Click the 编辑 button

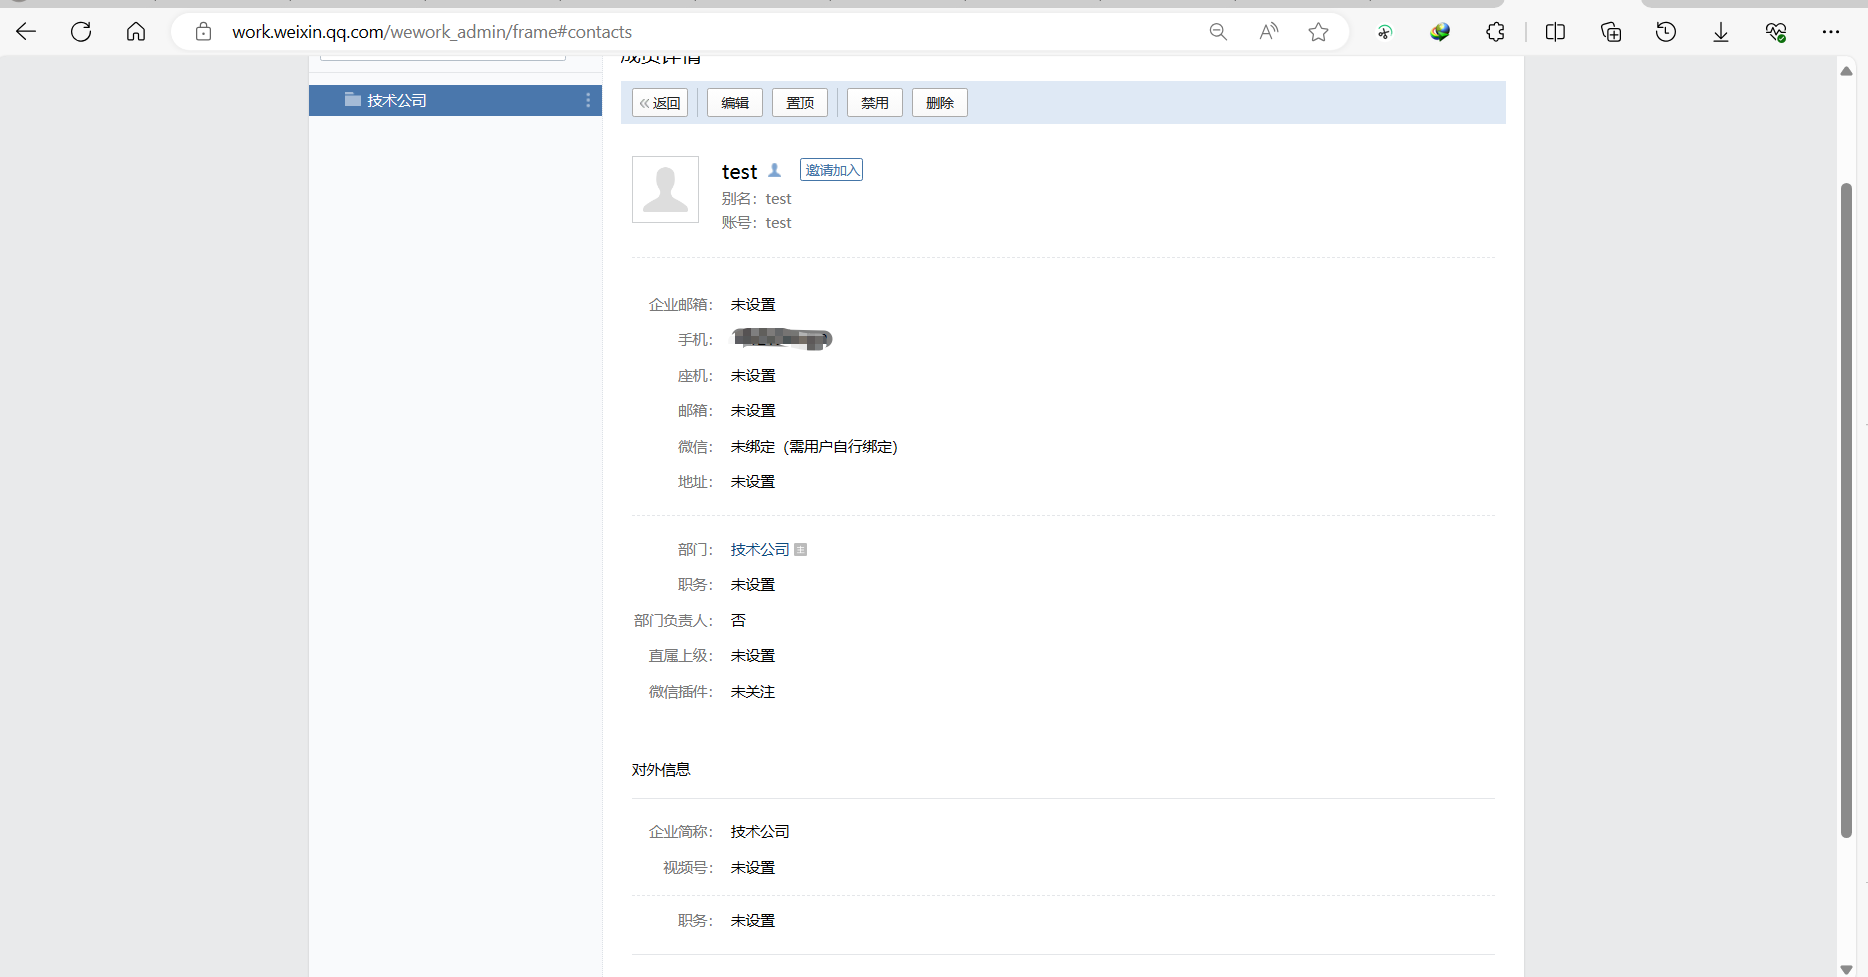tap(735, 103)
